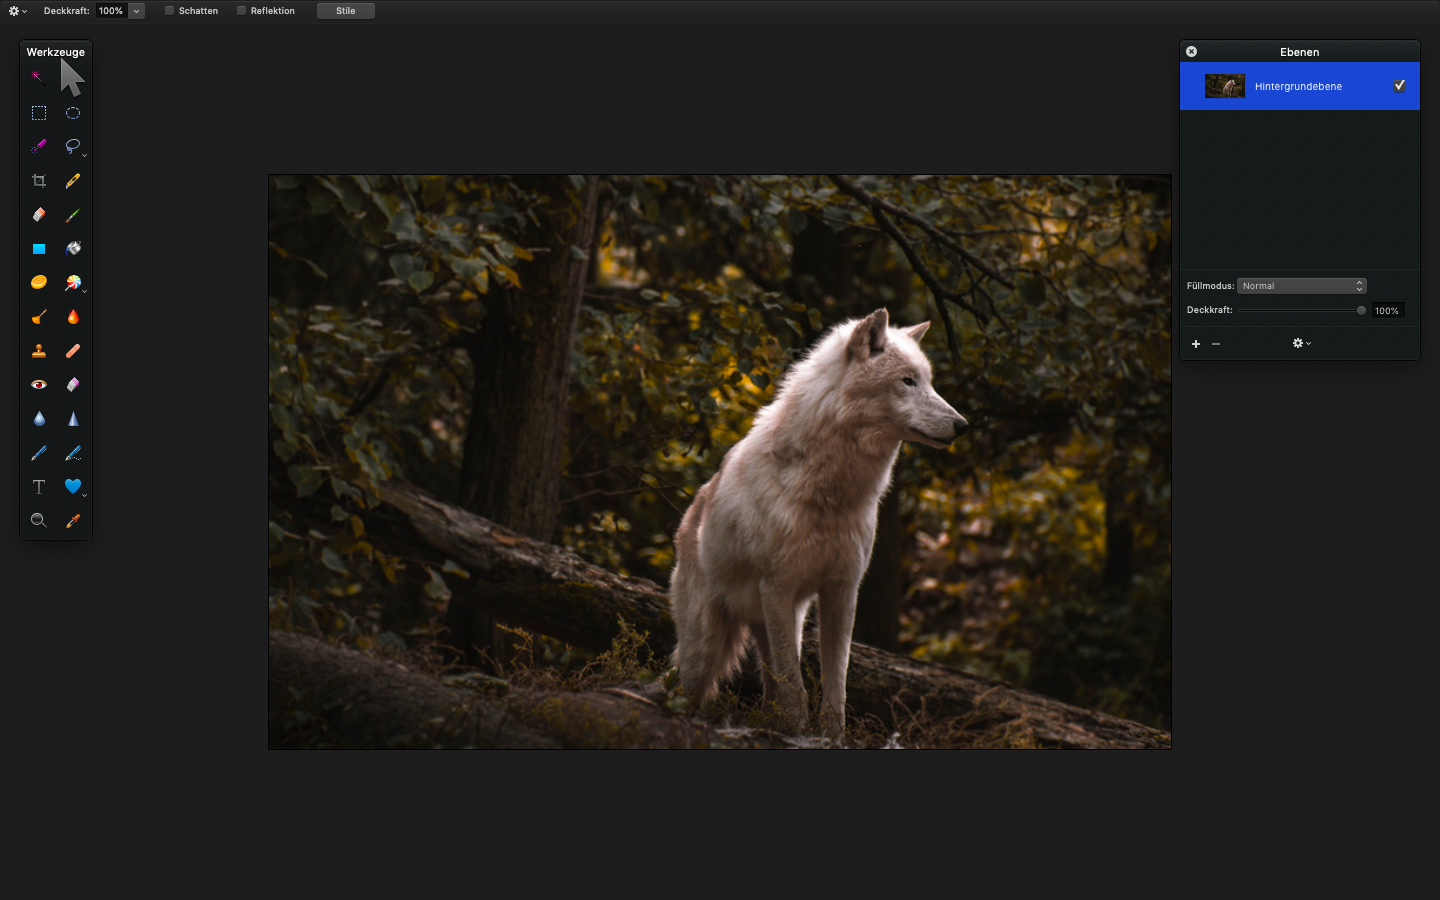
Task: Select the Crop tool
Action: (39, 181)
